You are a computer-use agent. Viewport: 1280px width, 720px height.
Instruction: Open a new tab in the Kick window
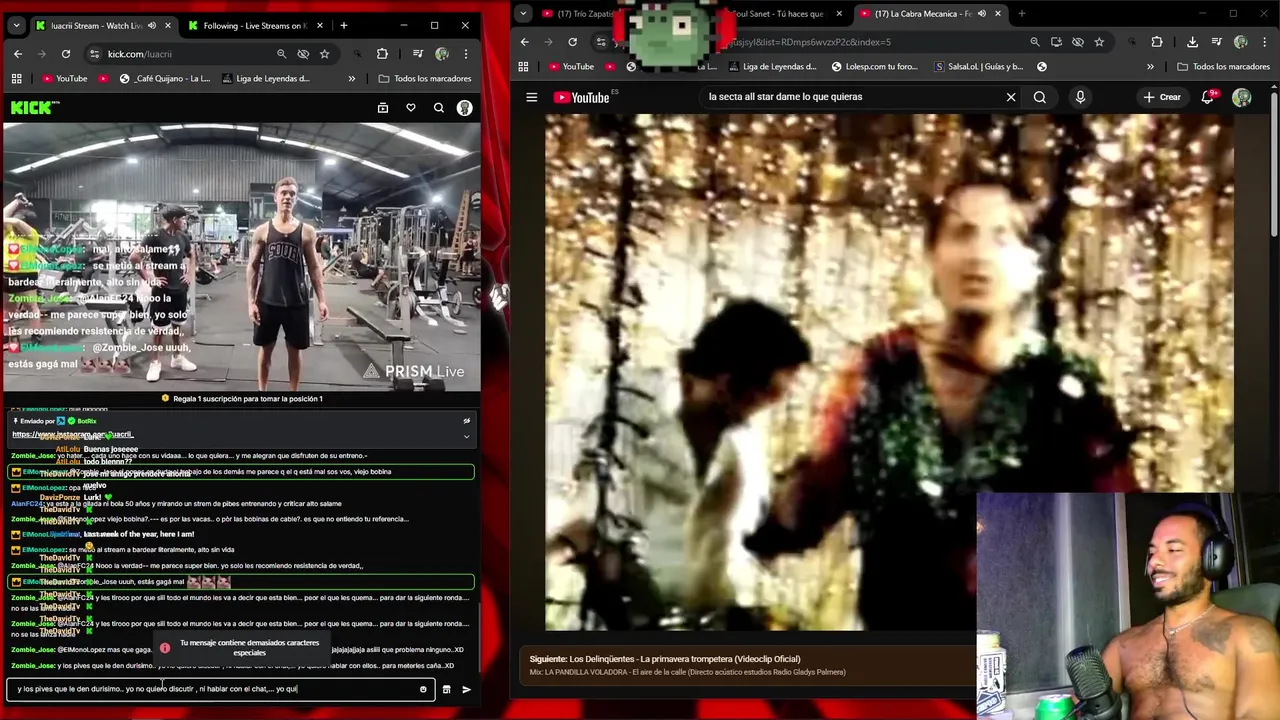(343, 25)
